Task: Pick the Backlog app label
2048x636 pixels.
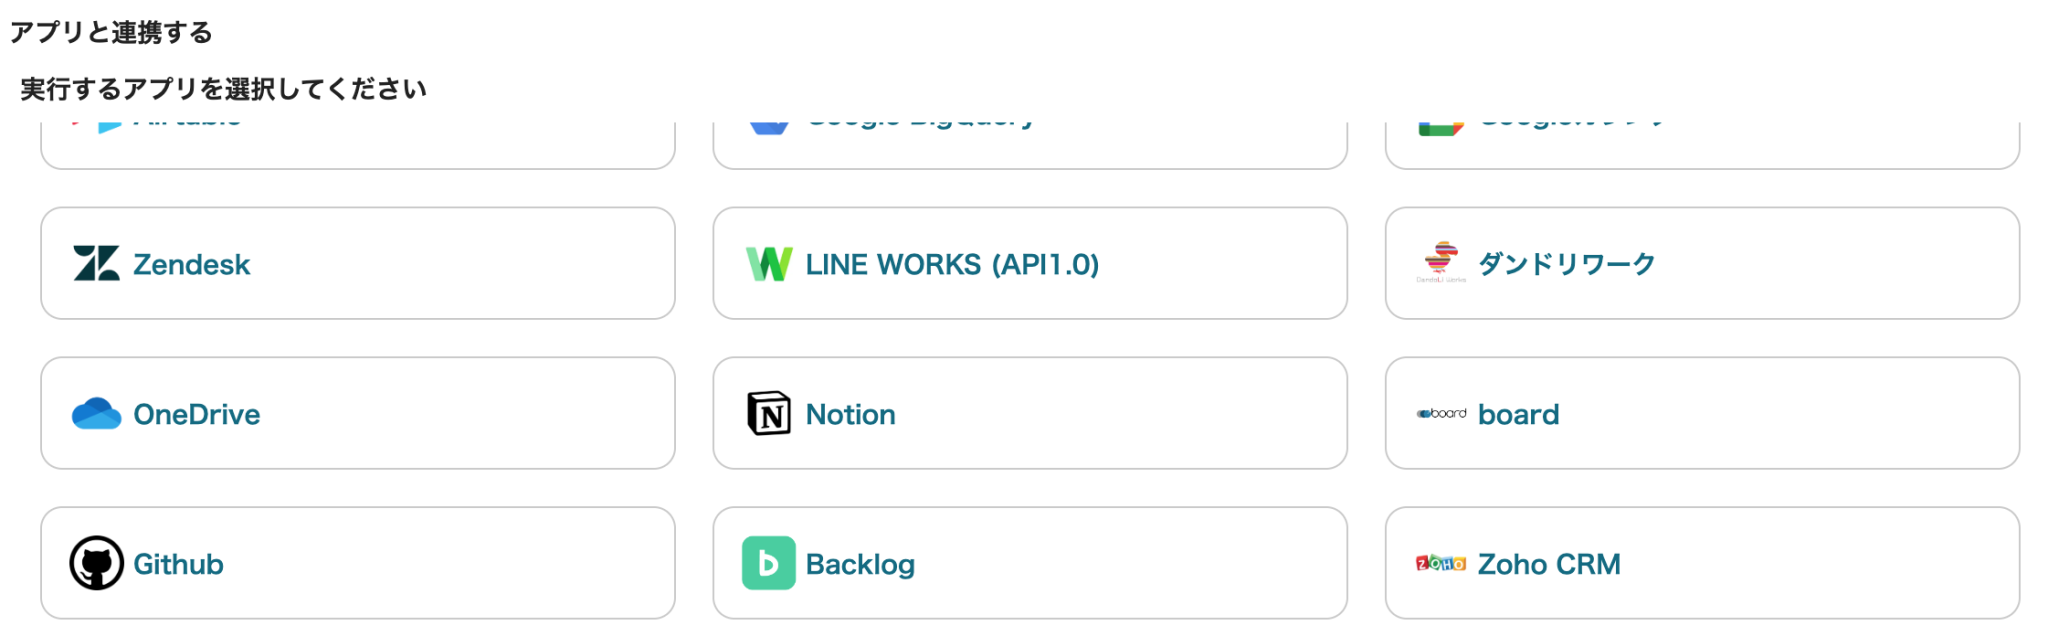Action: (860, 565)
